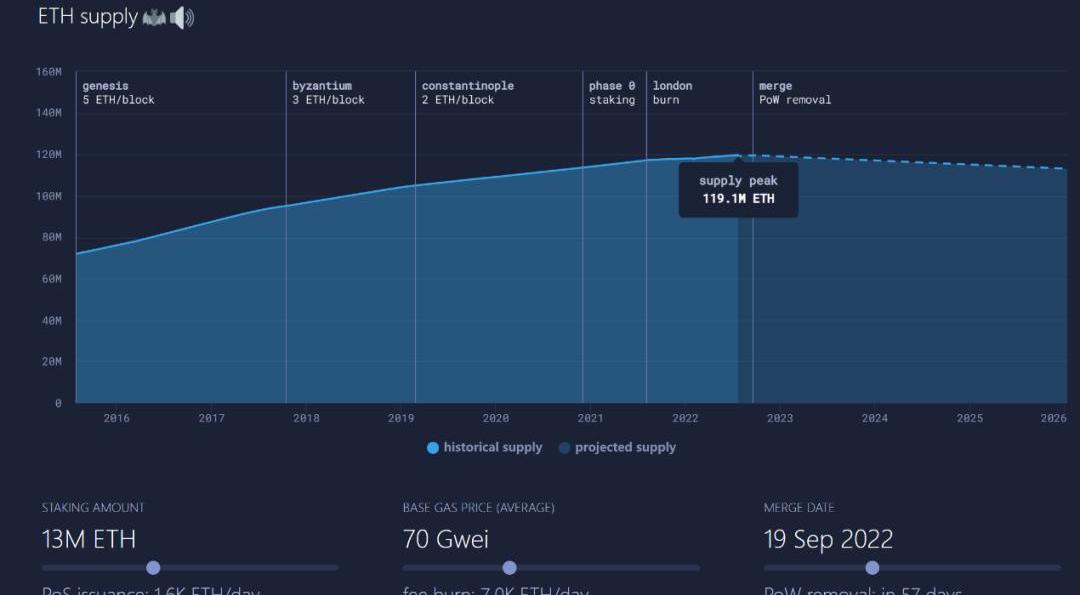Click the london burn marker label
This screenshot has height=595, width=1080.
[672, 93]
